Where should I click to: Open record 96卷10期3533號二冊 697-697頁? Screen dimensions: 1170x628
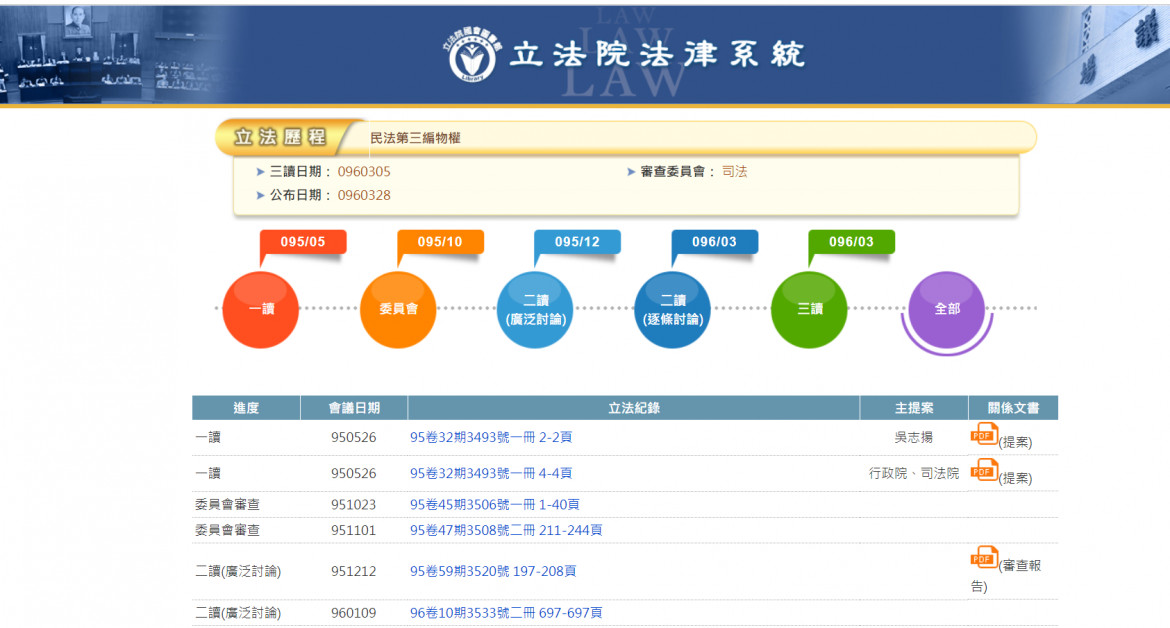(506, 613)
